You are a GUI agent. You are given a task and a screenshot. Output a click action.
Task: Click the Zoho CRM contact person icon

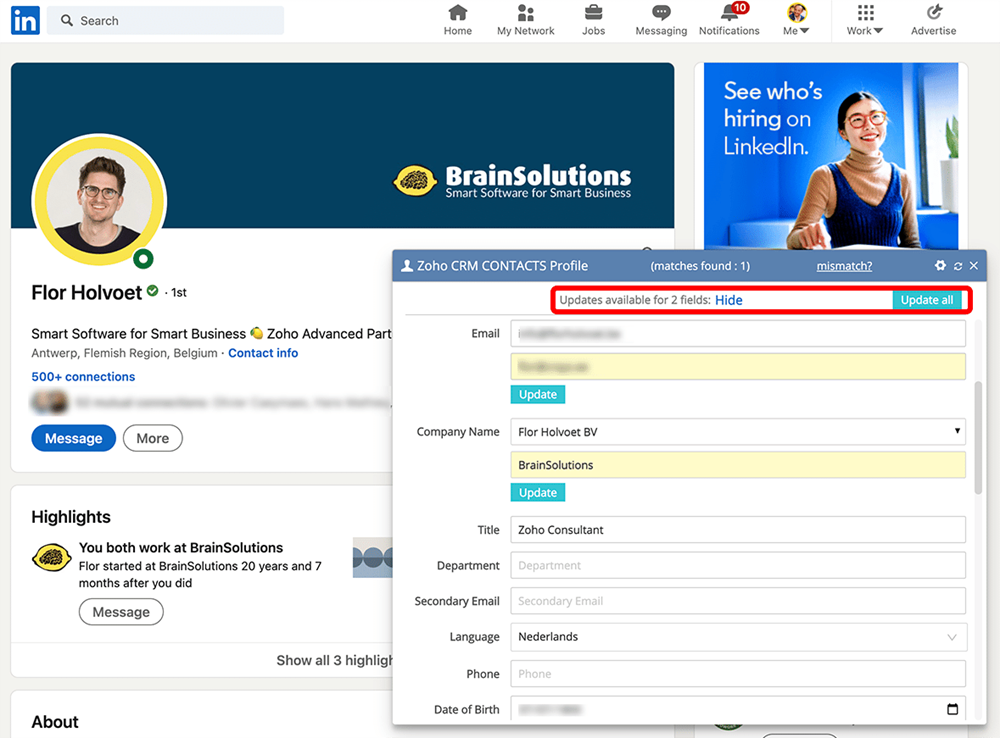(406, 266)
